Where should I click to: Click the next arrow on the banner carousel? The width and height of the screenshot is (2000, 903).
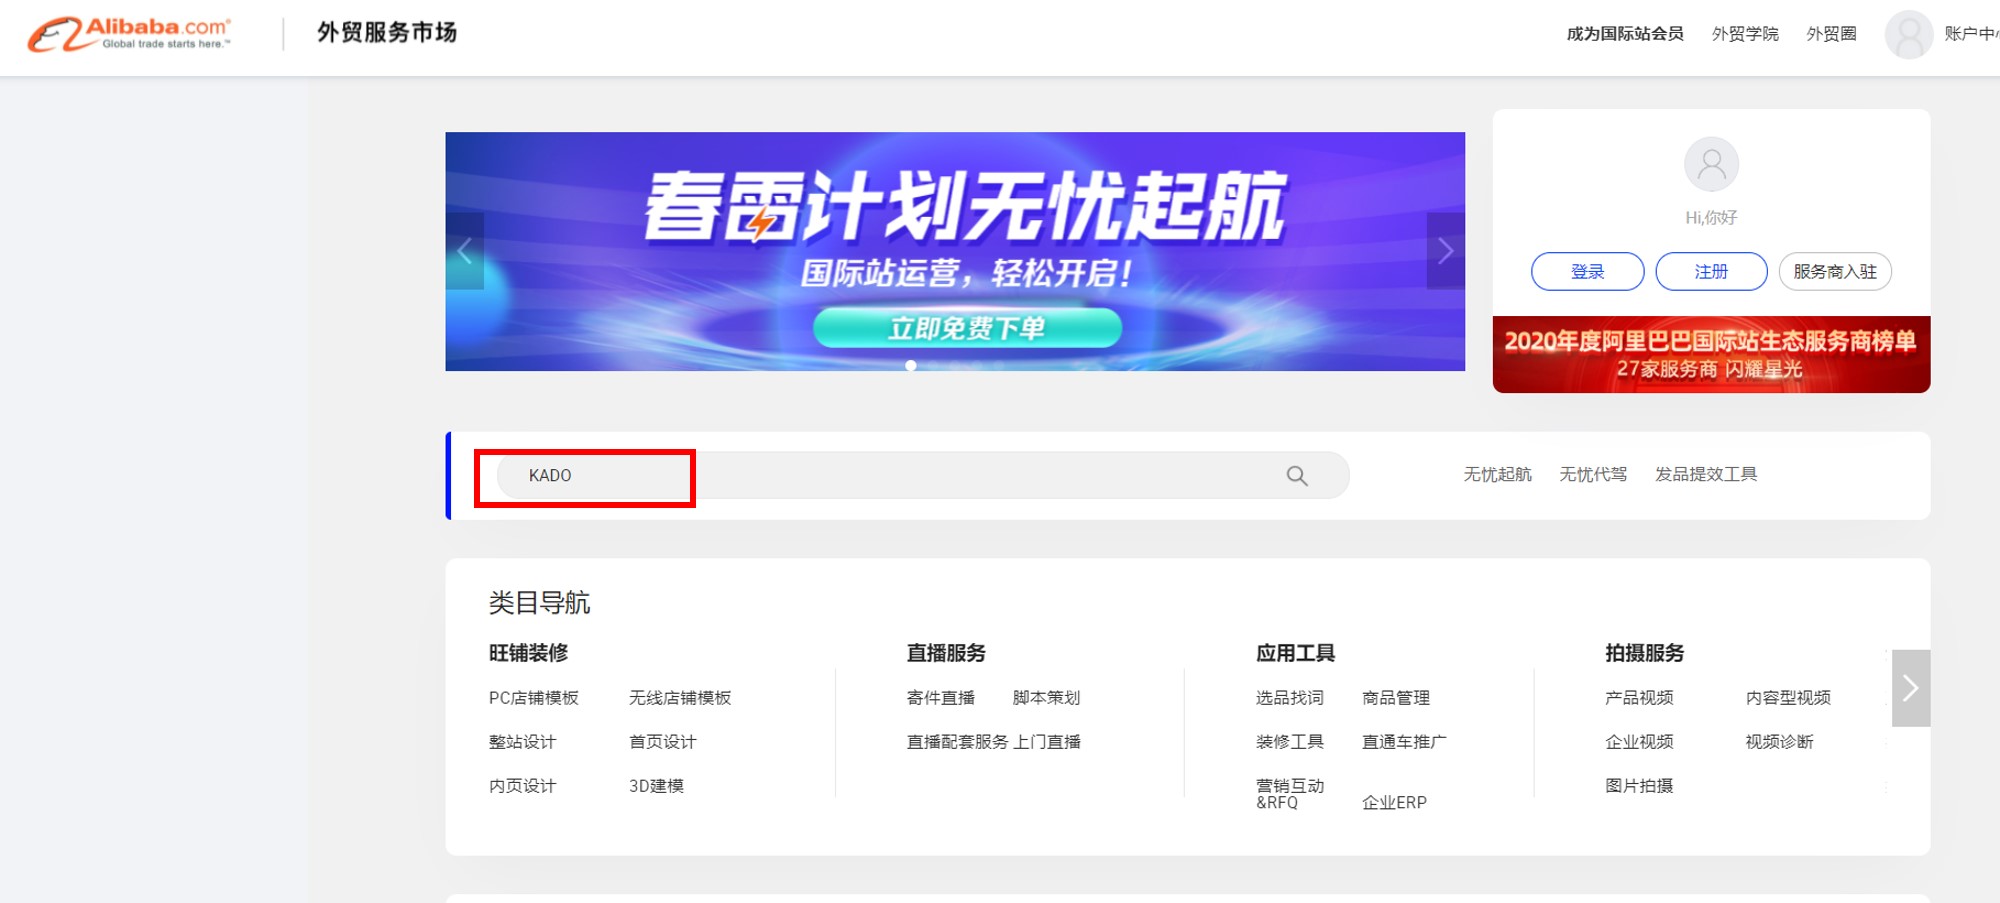[1445, 251]
